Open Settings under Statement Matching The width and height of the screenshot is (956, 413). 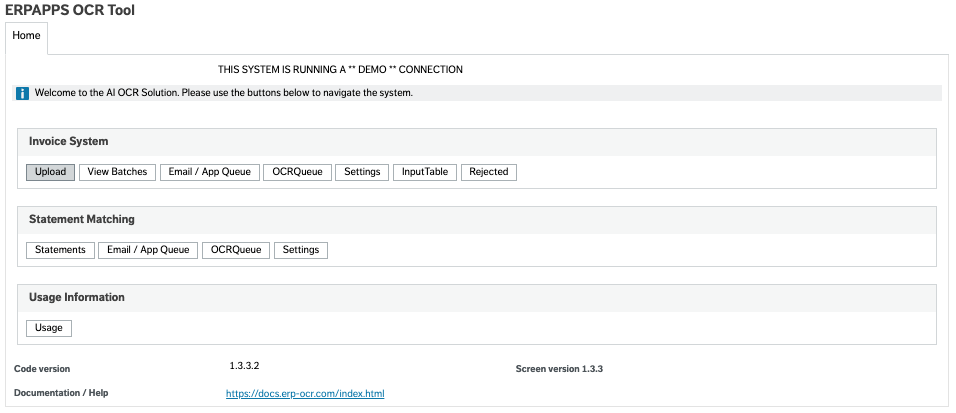coord(301,250)
